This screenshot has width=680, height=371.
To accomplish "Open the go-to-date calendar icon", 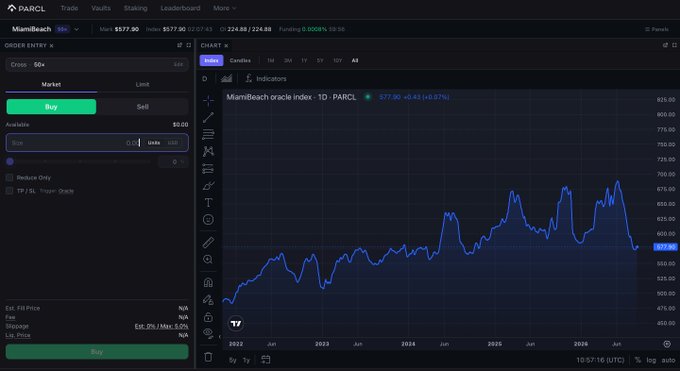I will point(266,360).
